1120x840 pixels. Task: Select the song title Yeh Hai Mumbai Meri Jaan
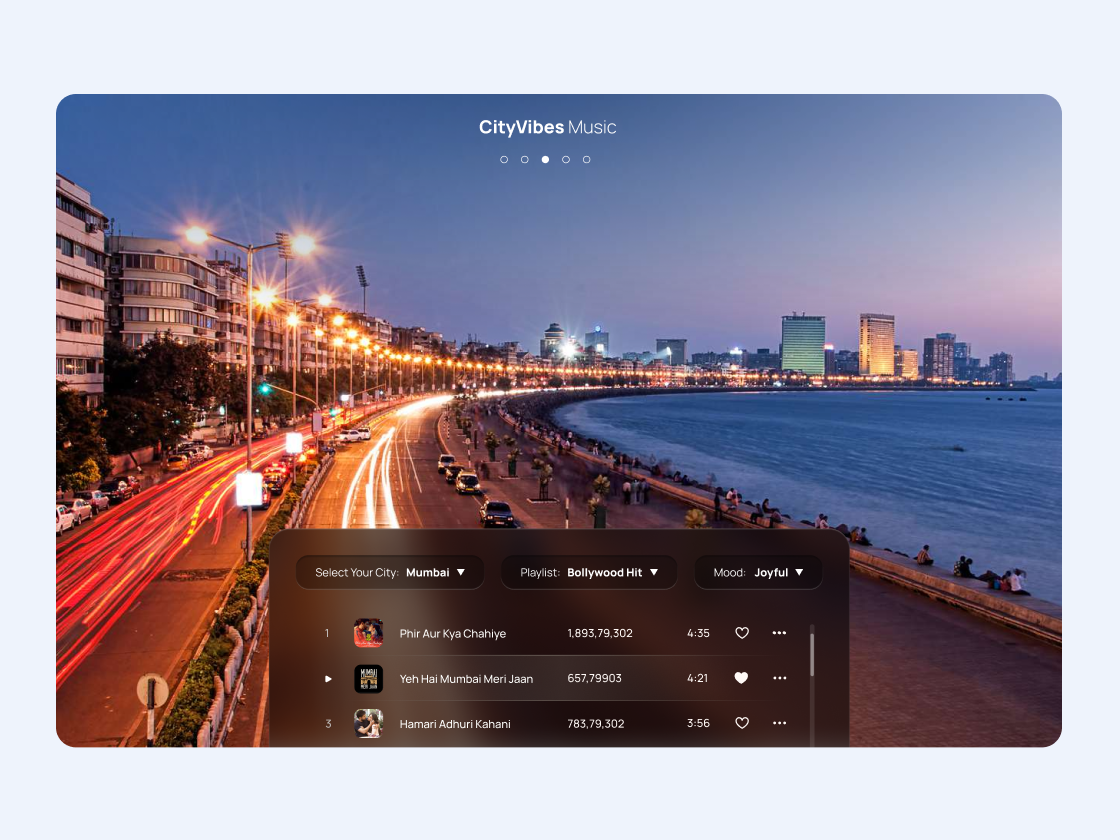466,679
